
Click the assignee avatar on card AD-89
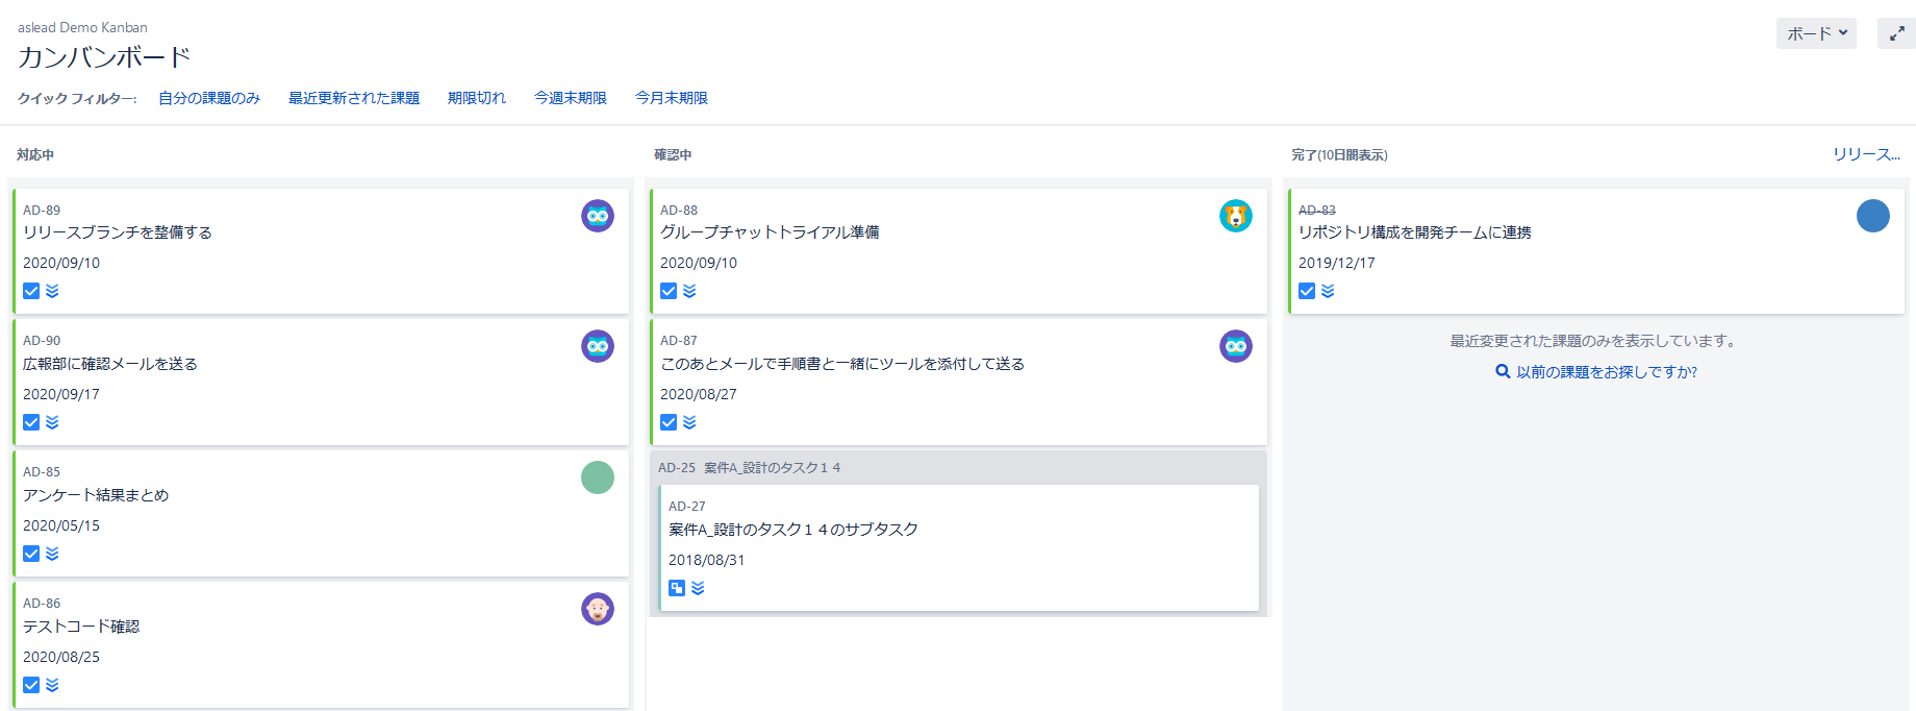(597, 216)
